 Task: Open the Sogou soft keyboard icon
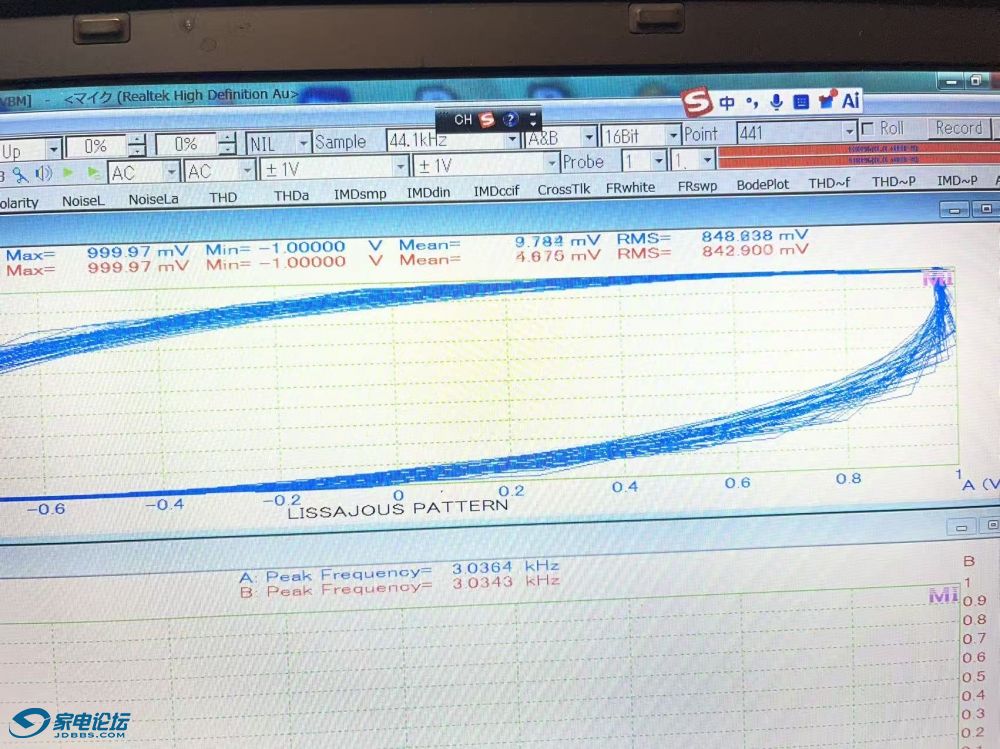click(801, 101)
